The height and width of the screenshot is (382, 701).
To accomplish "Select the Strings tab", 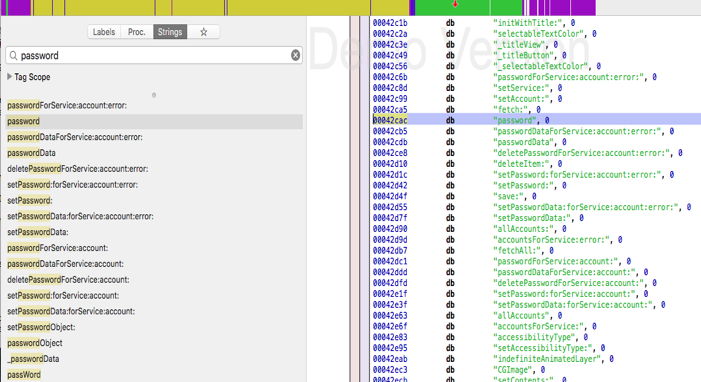I will point(170,32).
